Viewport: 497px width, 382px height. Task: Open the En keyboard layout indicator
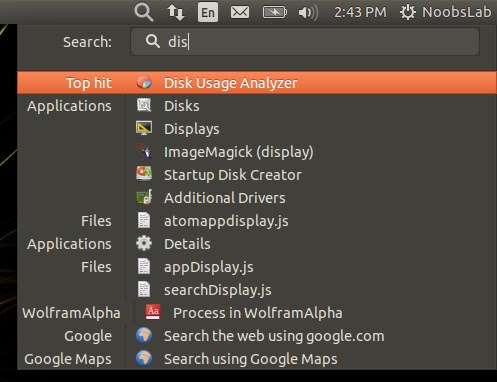coord(208,12)
